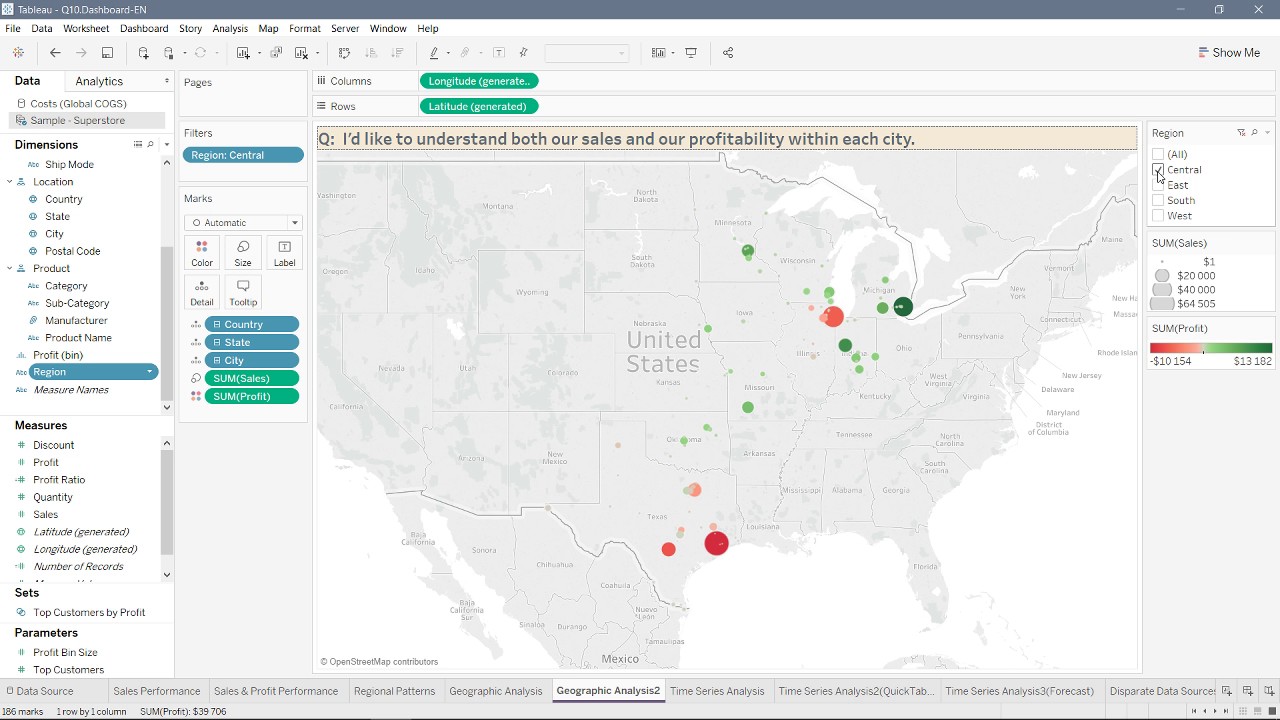This screenshot has height=720, width=1280.
Task: Click the SUM(Profit) red-green color legend bar
Action: (x=1211, y=348)
